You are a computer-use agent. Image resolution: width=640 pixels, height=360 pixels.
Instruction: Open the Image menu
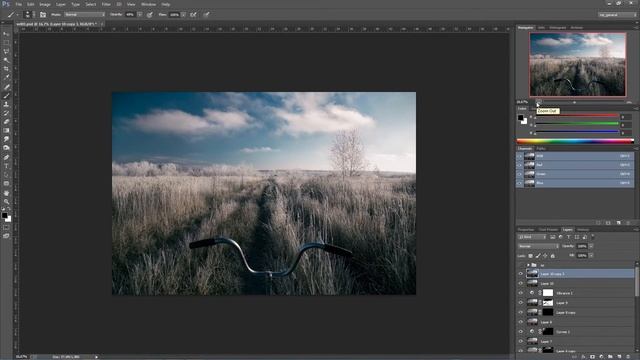coord(45,4)
